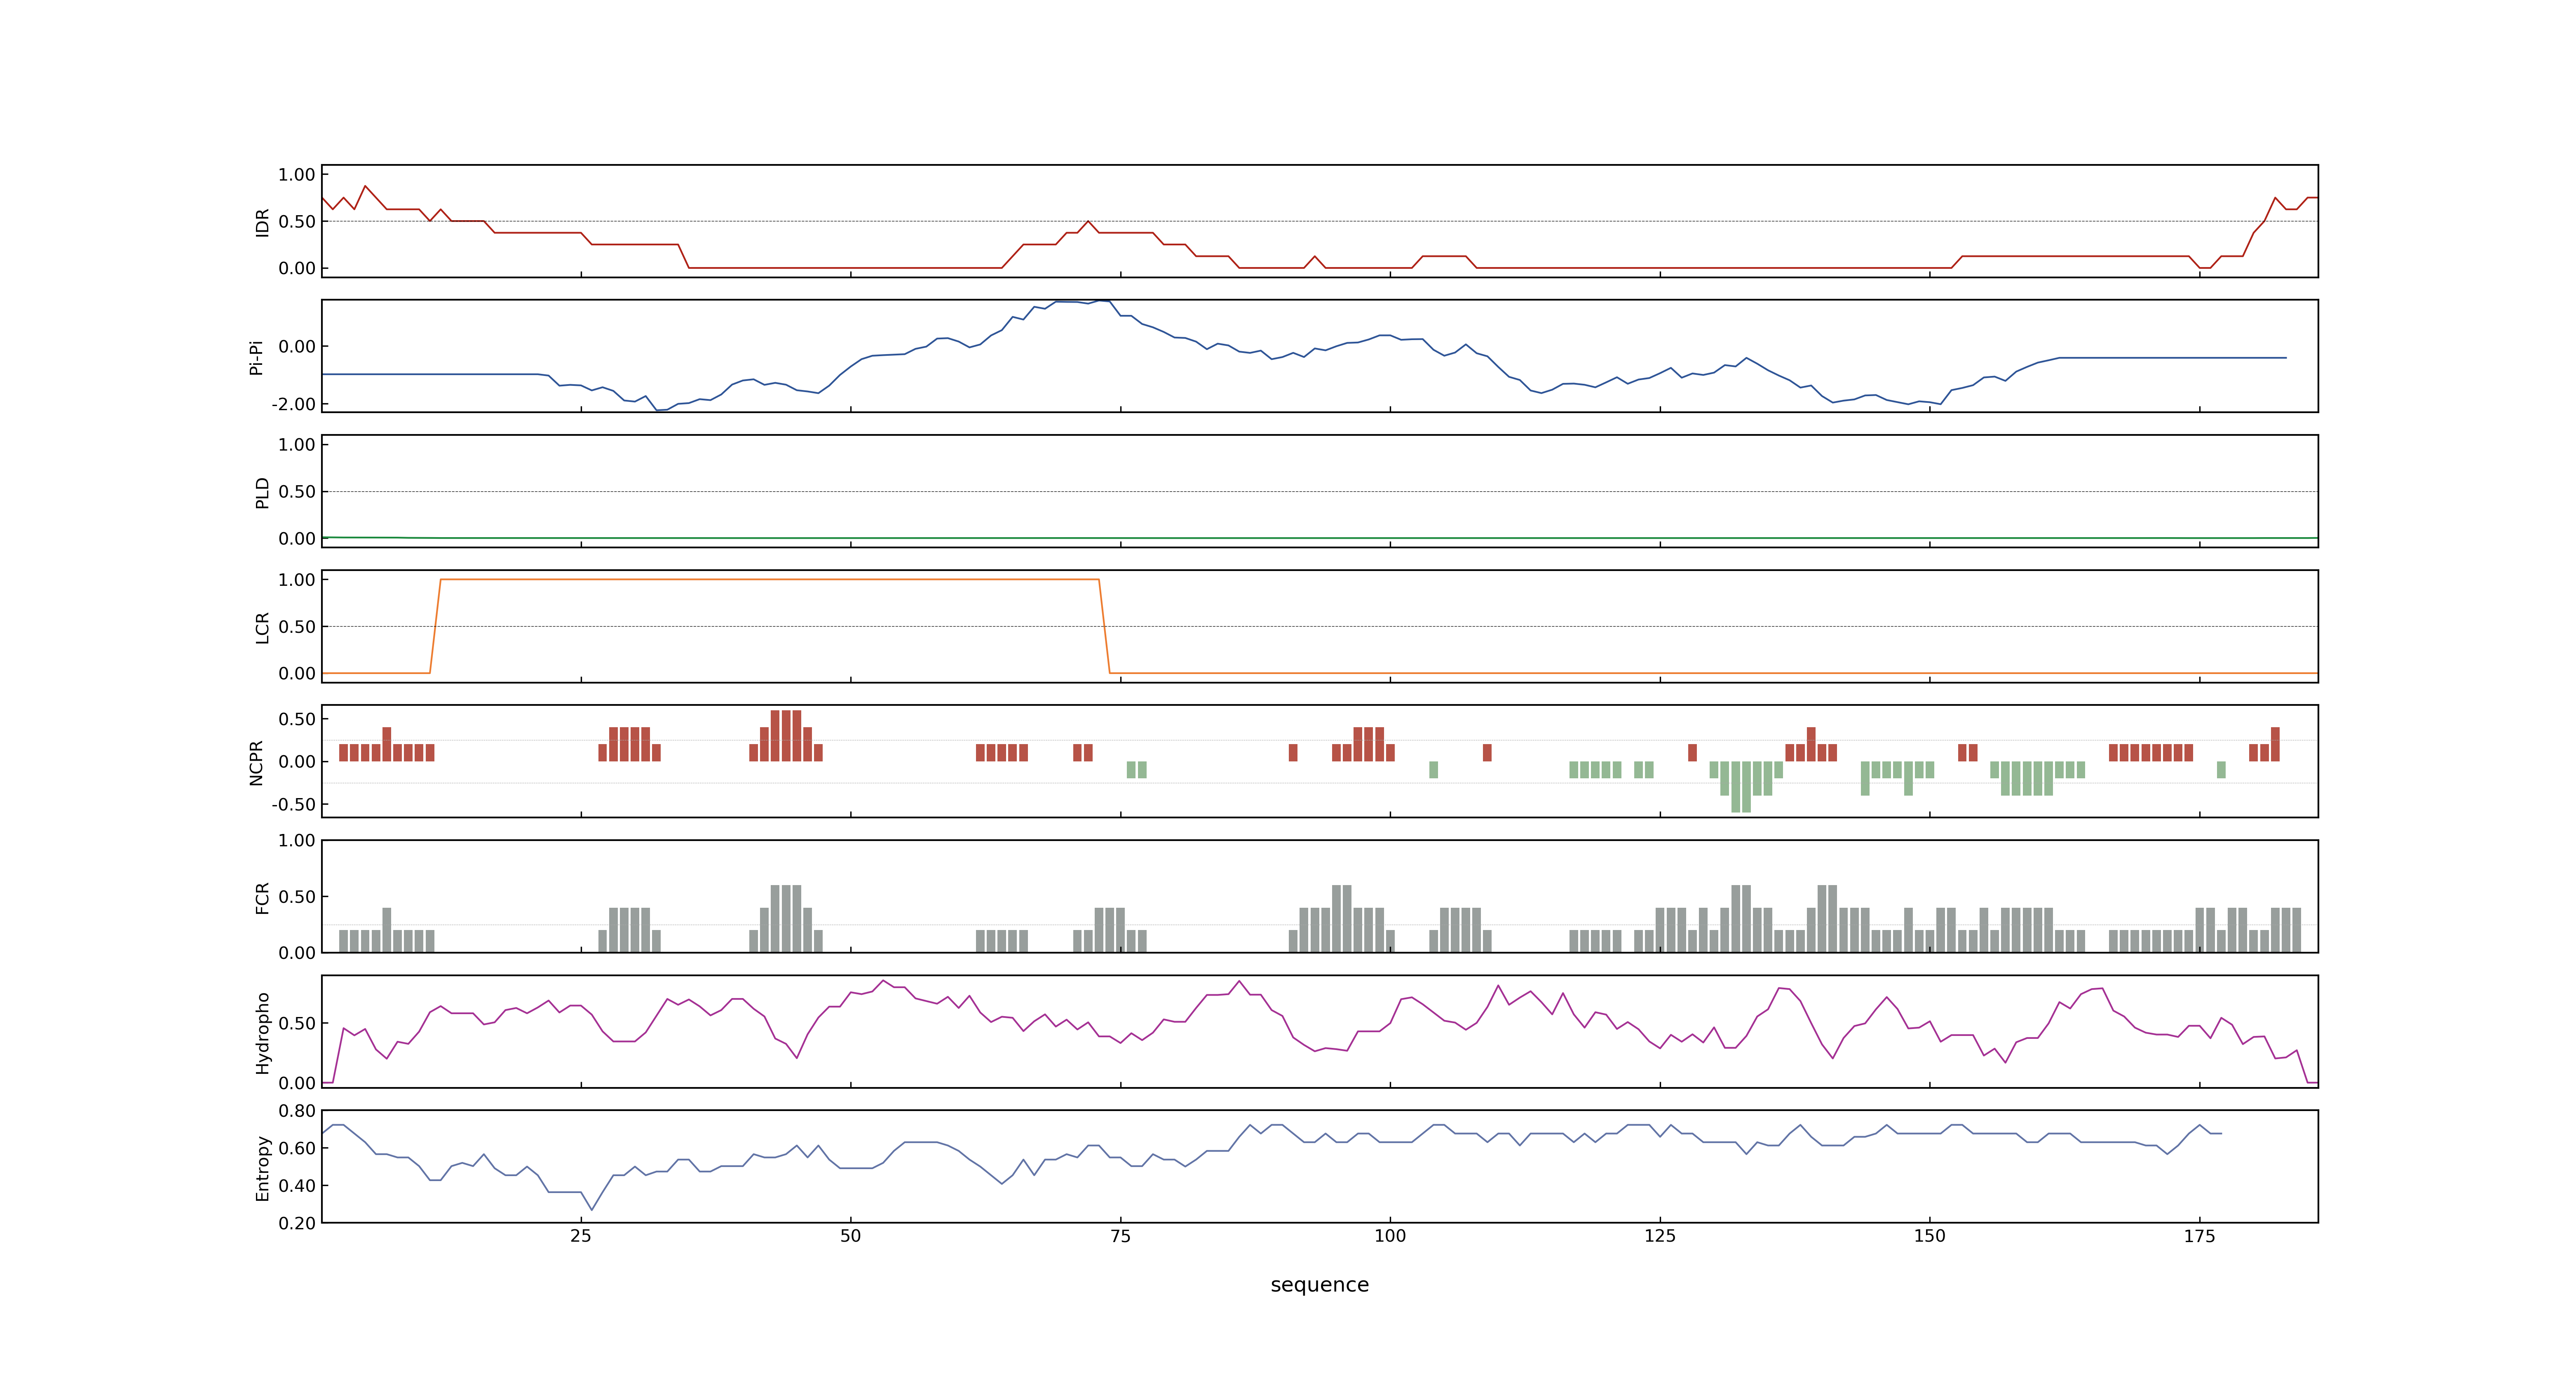Click the 1.00 tick on PLD axis
Image resolution: width=2576 pixels, height=1374 pixels.
pos(297,445)
